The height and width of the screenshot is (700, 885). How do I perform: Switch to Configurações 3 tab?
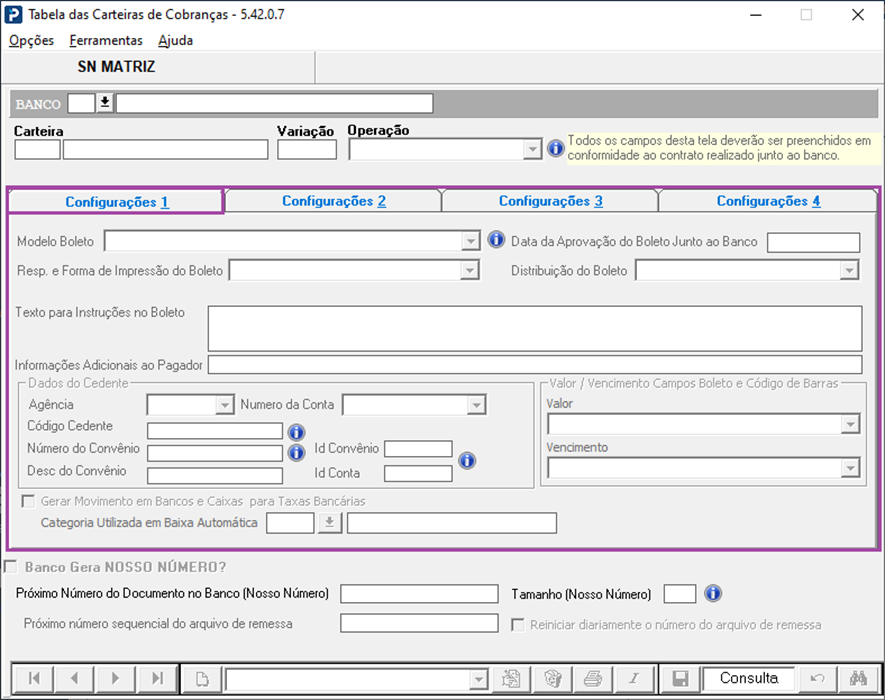(550, 201)
